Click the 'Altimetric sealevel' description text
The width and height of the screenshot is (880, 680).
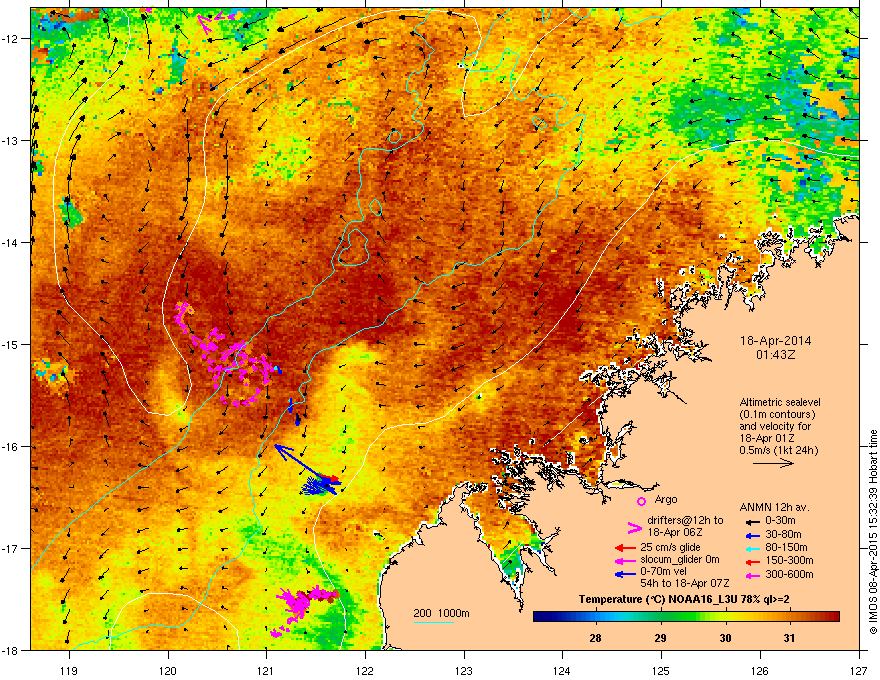[780, 402]
